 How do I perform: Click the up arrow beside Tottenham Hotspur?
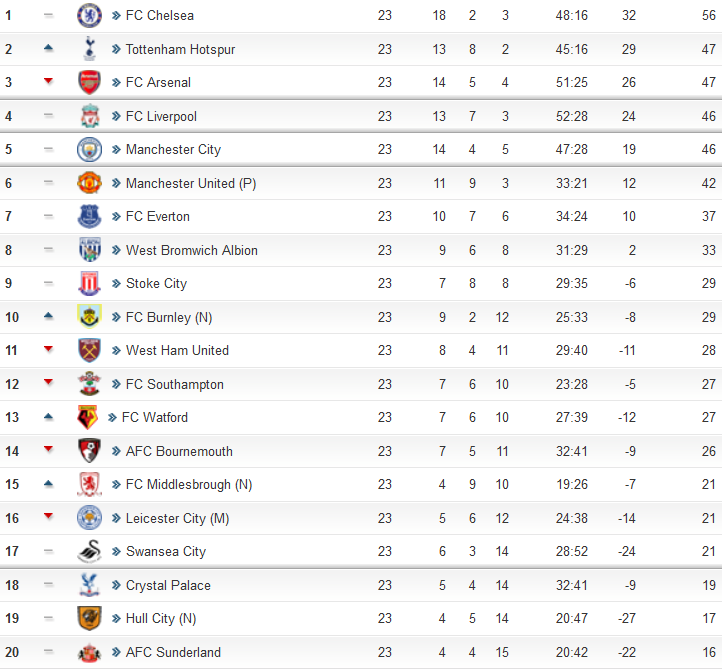48,47
